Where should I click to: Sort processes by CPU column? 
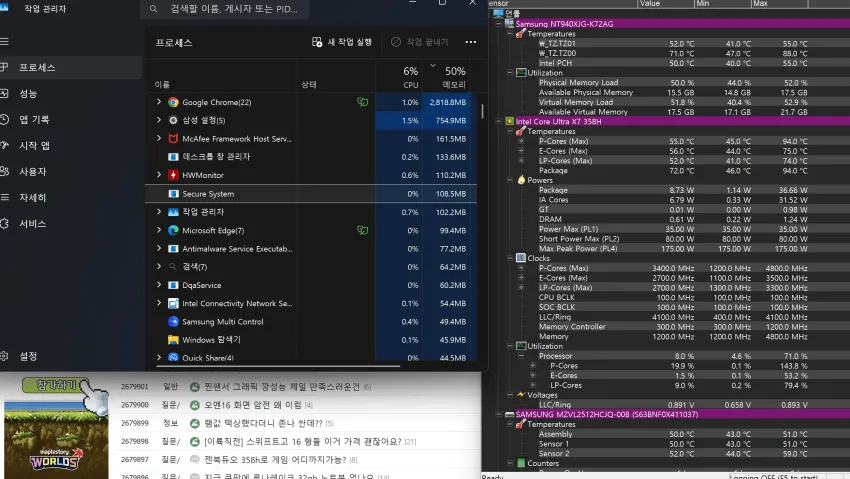click(399, 76)
